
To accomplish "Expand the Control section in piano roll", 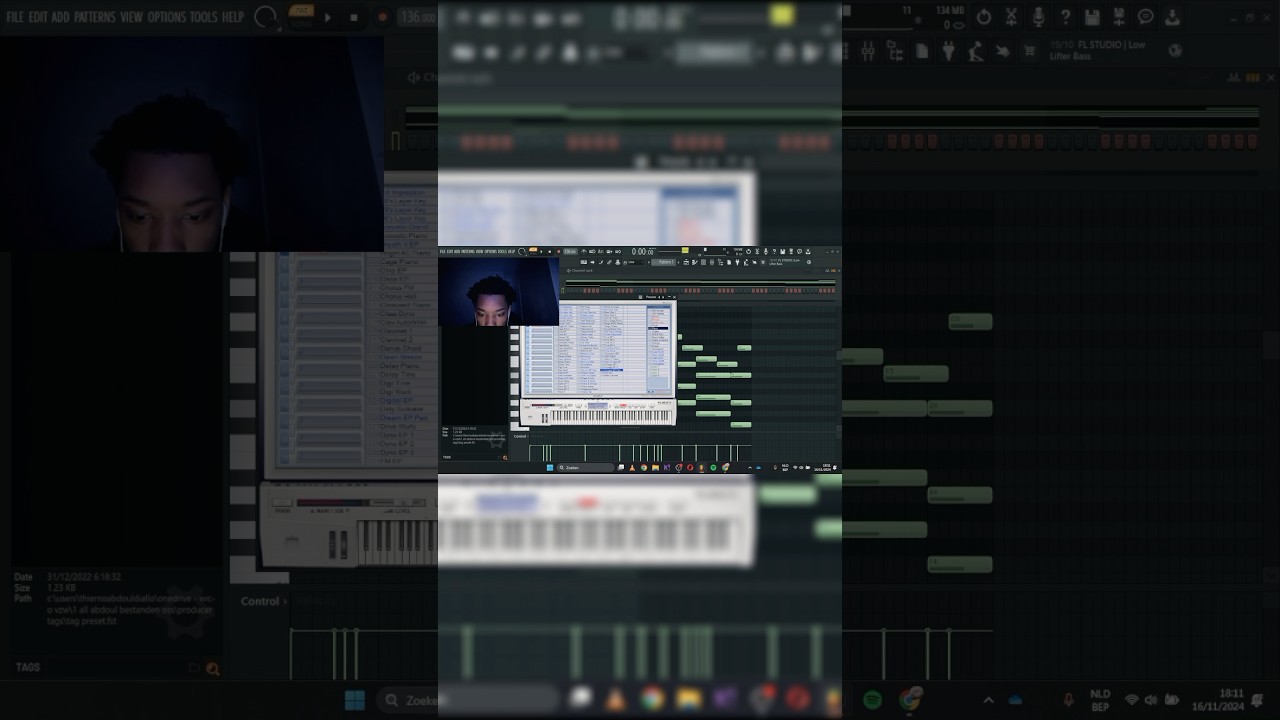I will (264, 601).
